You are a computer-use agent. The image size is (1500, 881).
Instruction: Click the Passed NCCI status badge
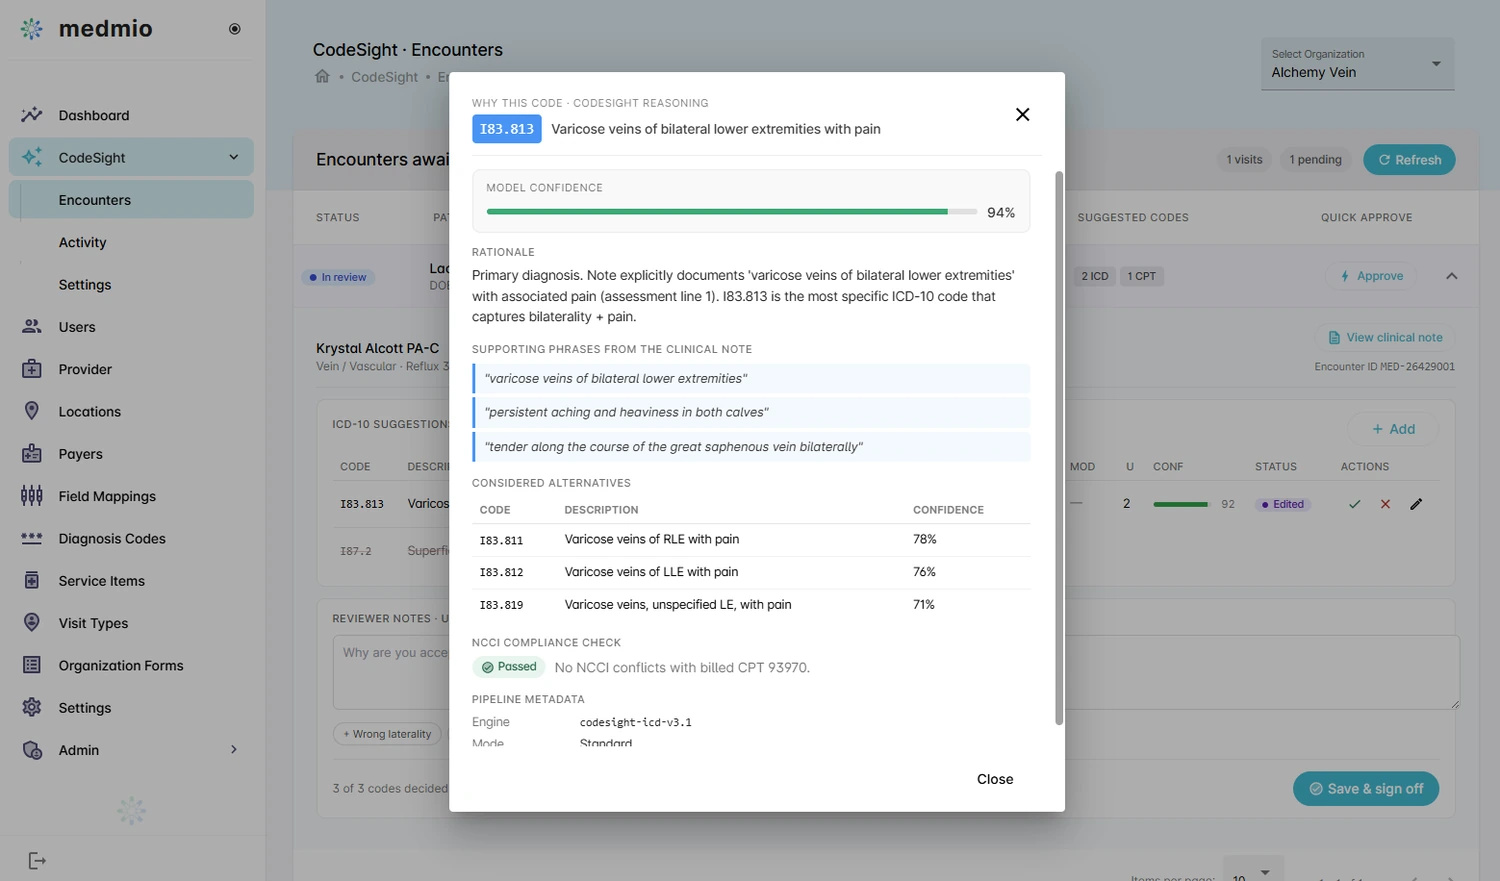(509, 667)
